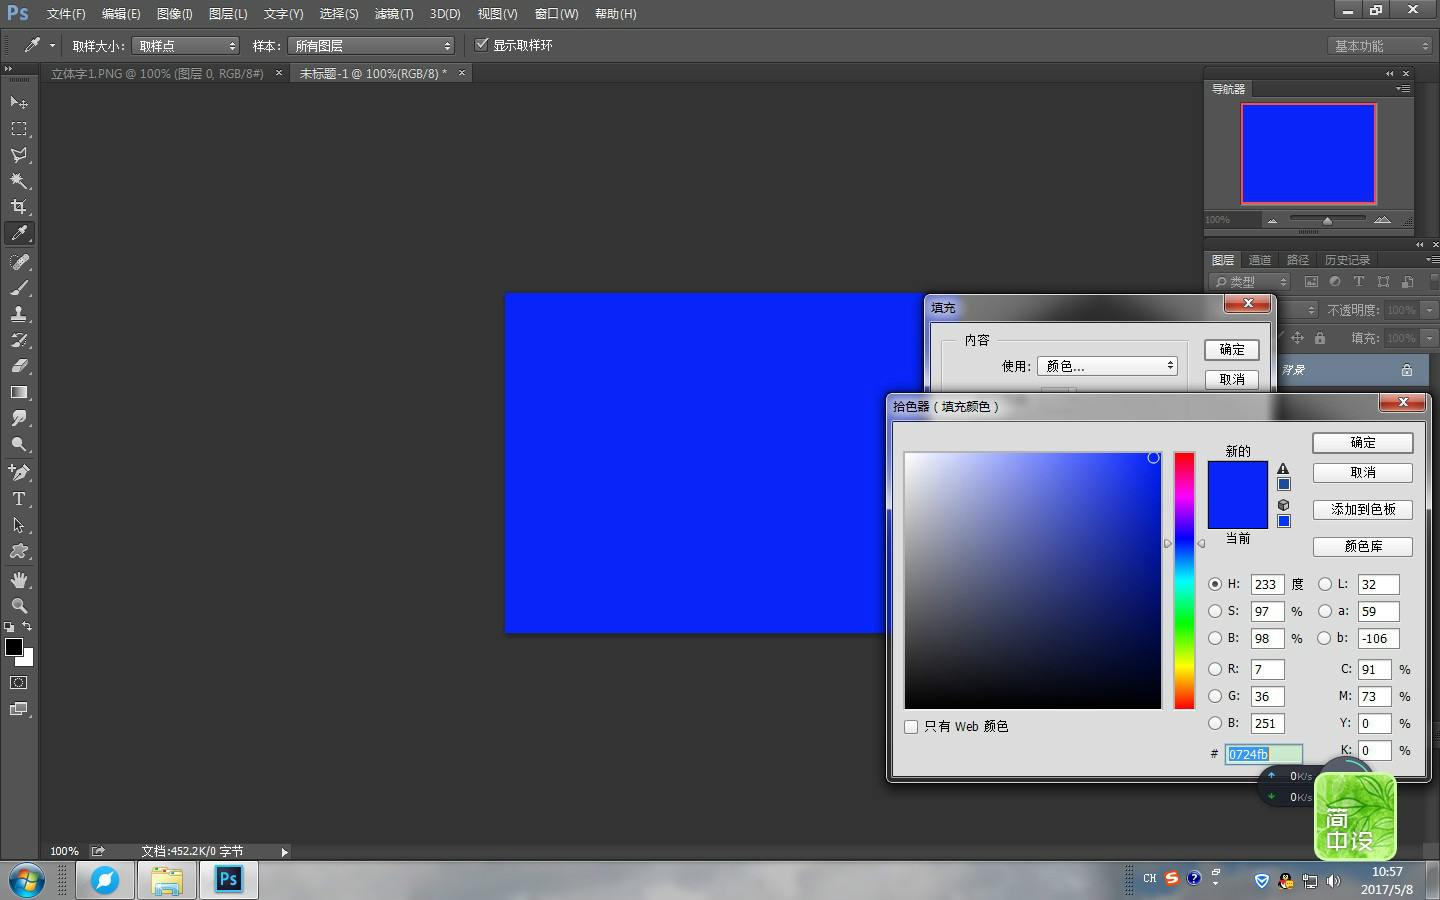Click the hex color input field
Image resolution: width=1440 pixels, height=900 pixels.
(x=1264, y=754)
